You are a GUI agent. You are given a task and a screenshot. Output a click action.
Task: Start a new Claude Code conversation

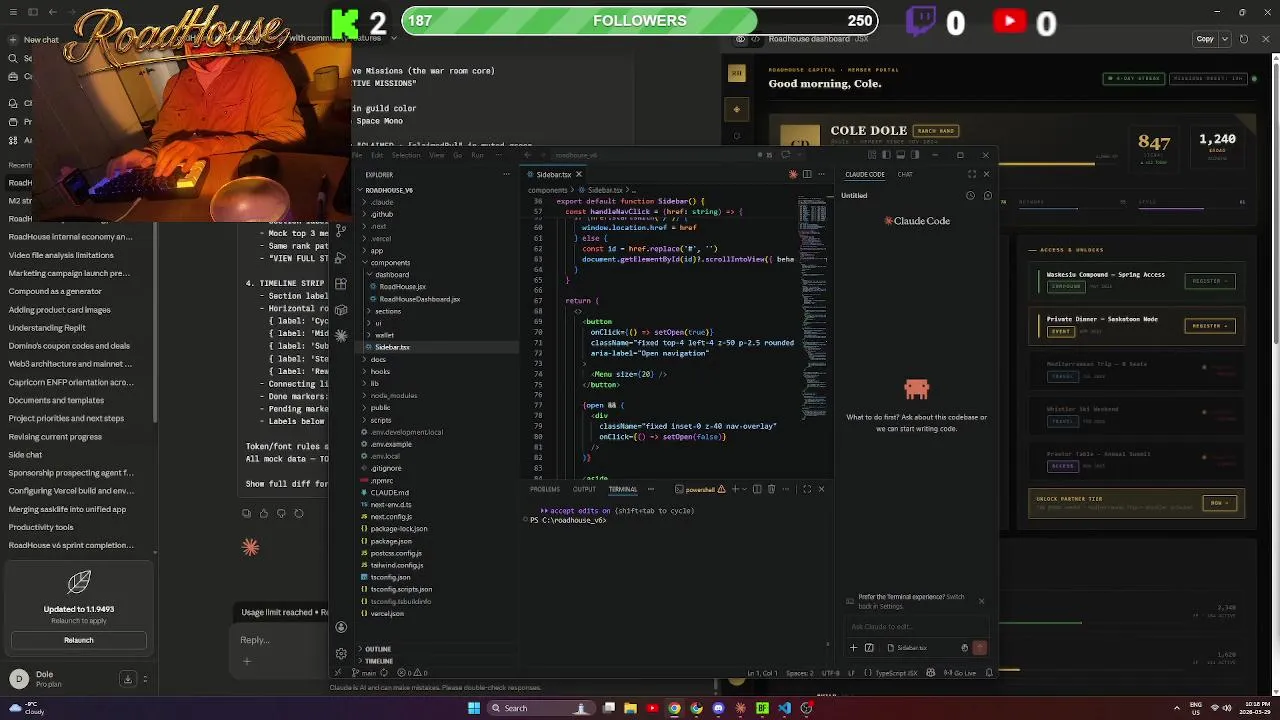(x=988, y=196)
